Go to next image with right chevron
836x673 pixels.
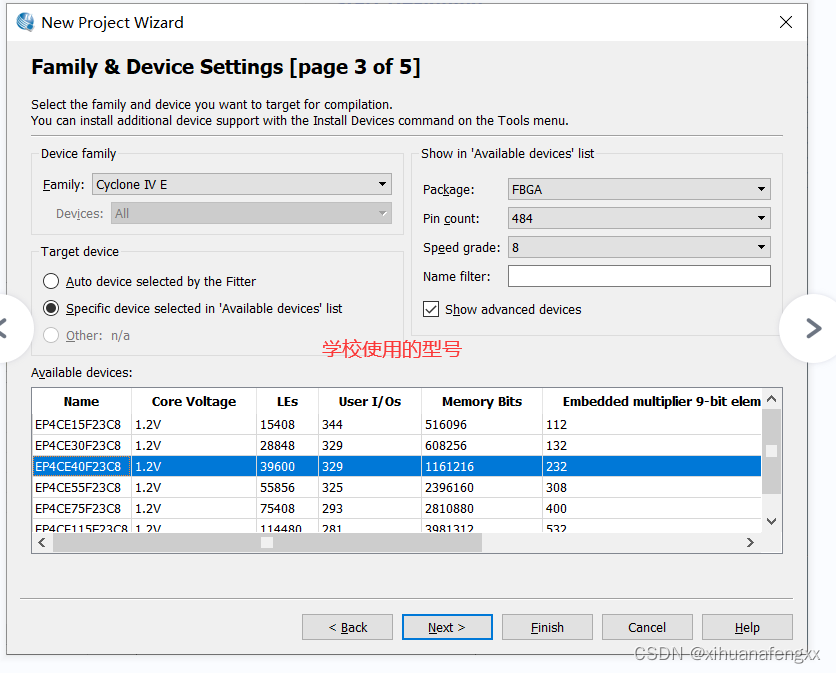[x=813, y=328]
